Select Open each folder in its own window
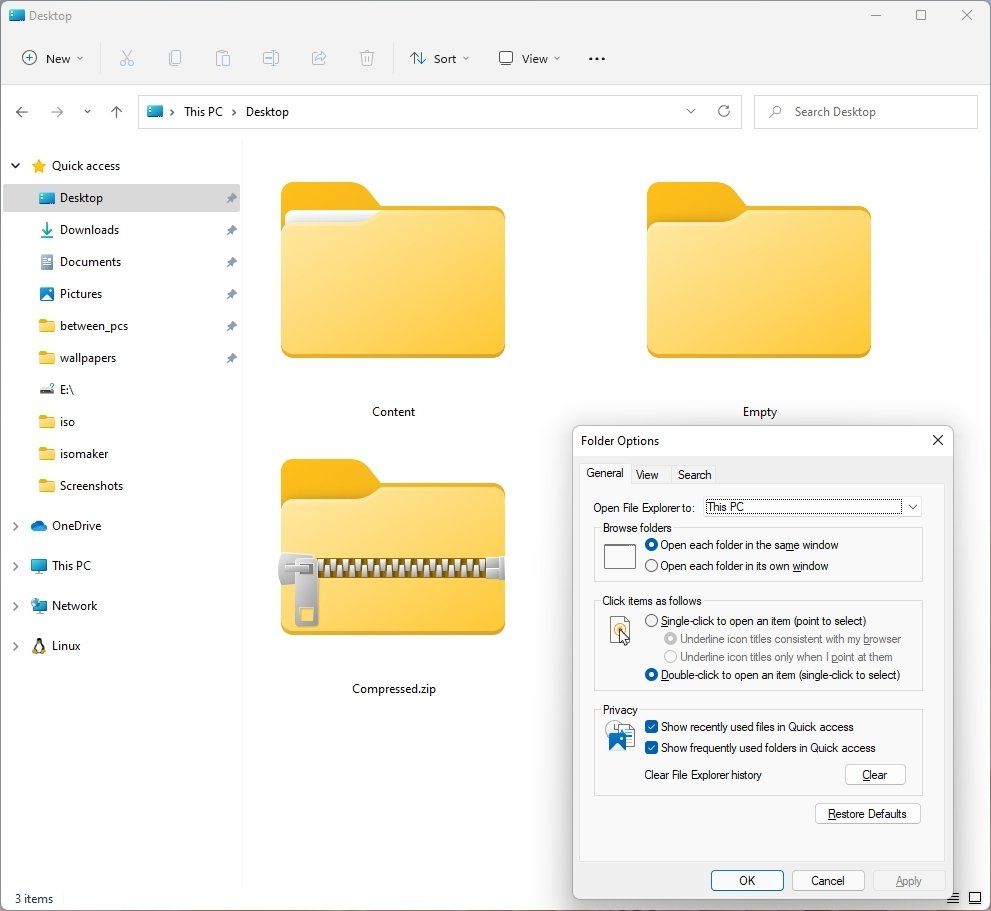The width and height of the screenshot is (991, 911). click(x=652, y=566)
